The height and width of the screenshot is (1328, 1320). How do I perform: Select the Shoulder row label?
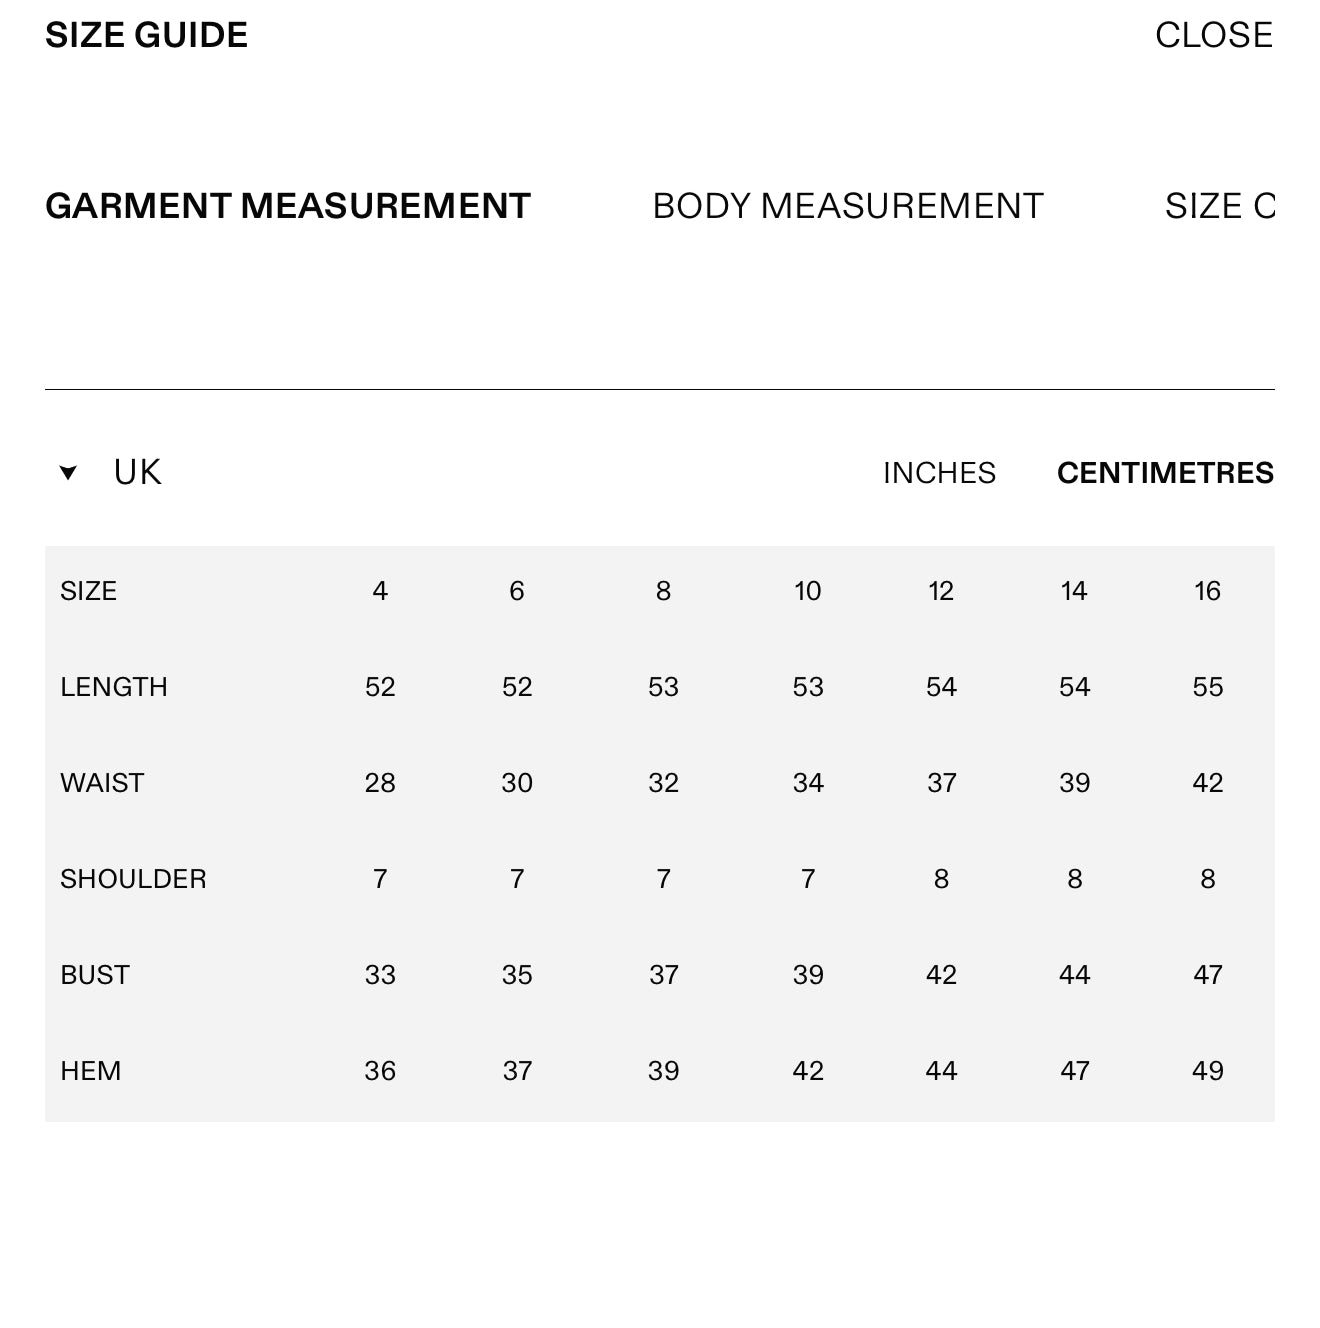point(133,879)
